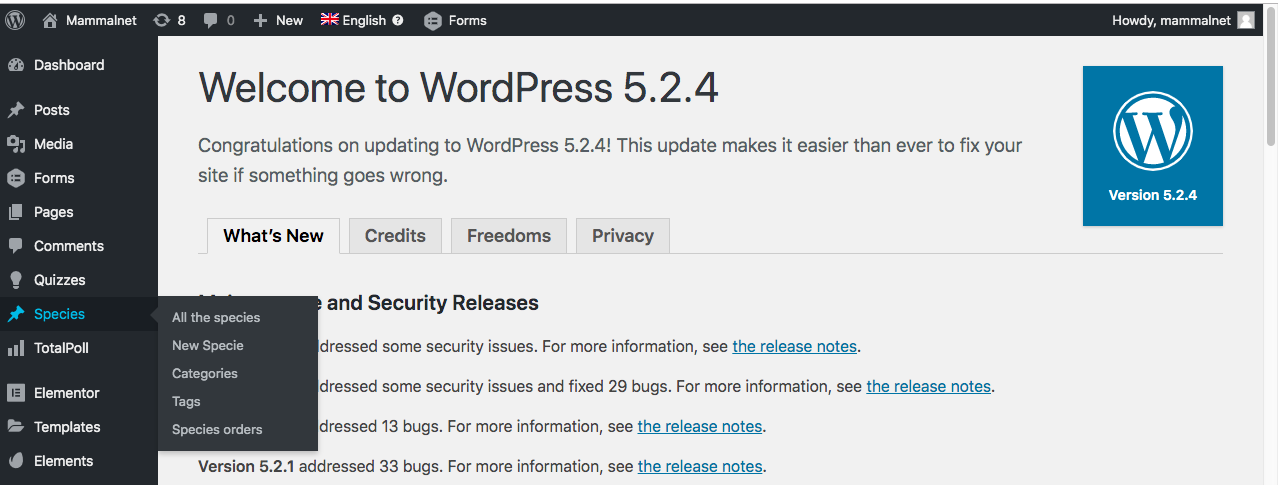
Task: Switch to the Credits tab
Action: pyautogui.click(x=395, y=236)
